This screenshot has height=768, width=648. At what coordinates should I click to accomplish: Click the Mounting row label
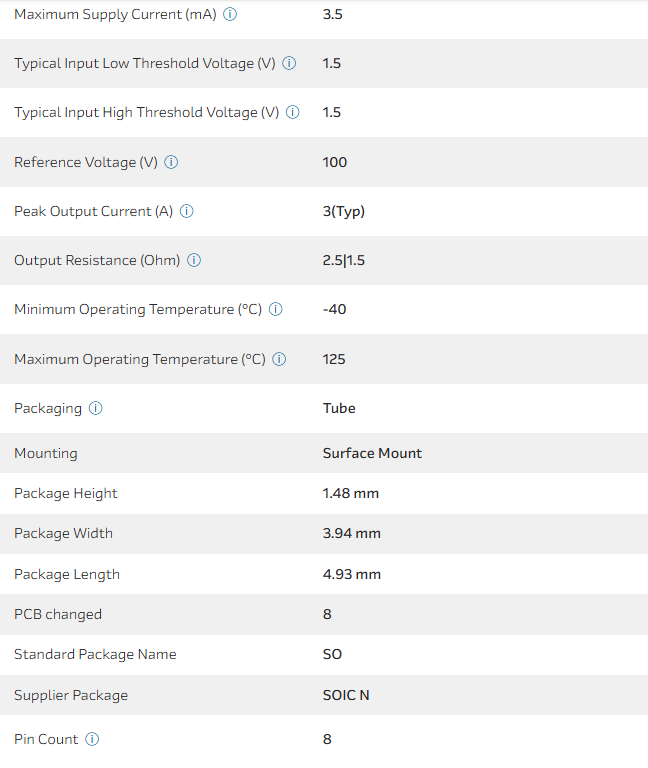[x=46, y=453]
